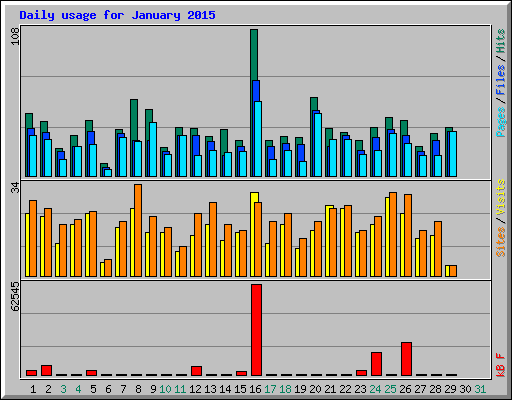Click day label 30 on x-axis

coord(465,389)
